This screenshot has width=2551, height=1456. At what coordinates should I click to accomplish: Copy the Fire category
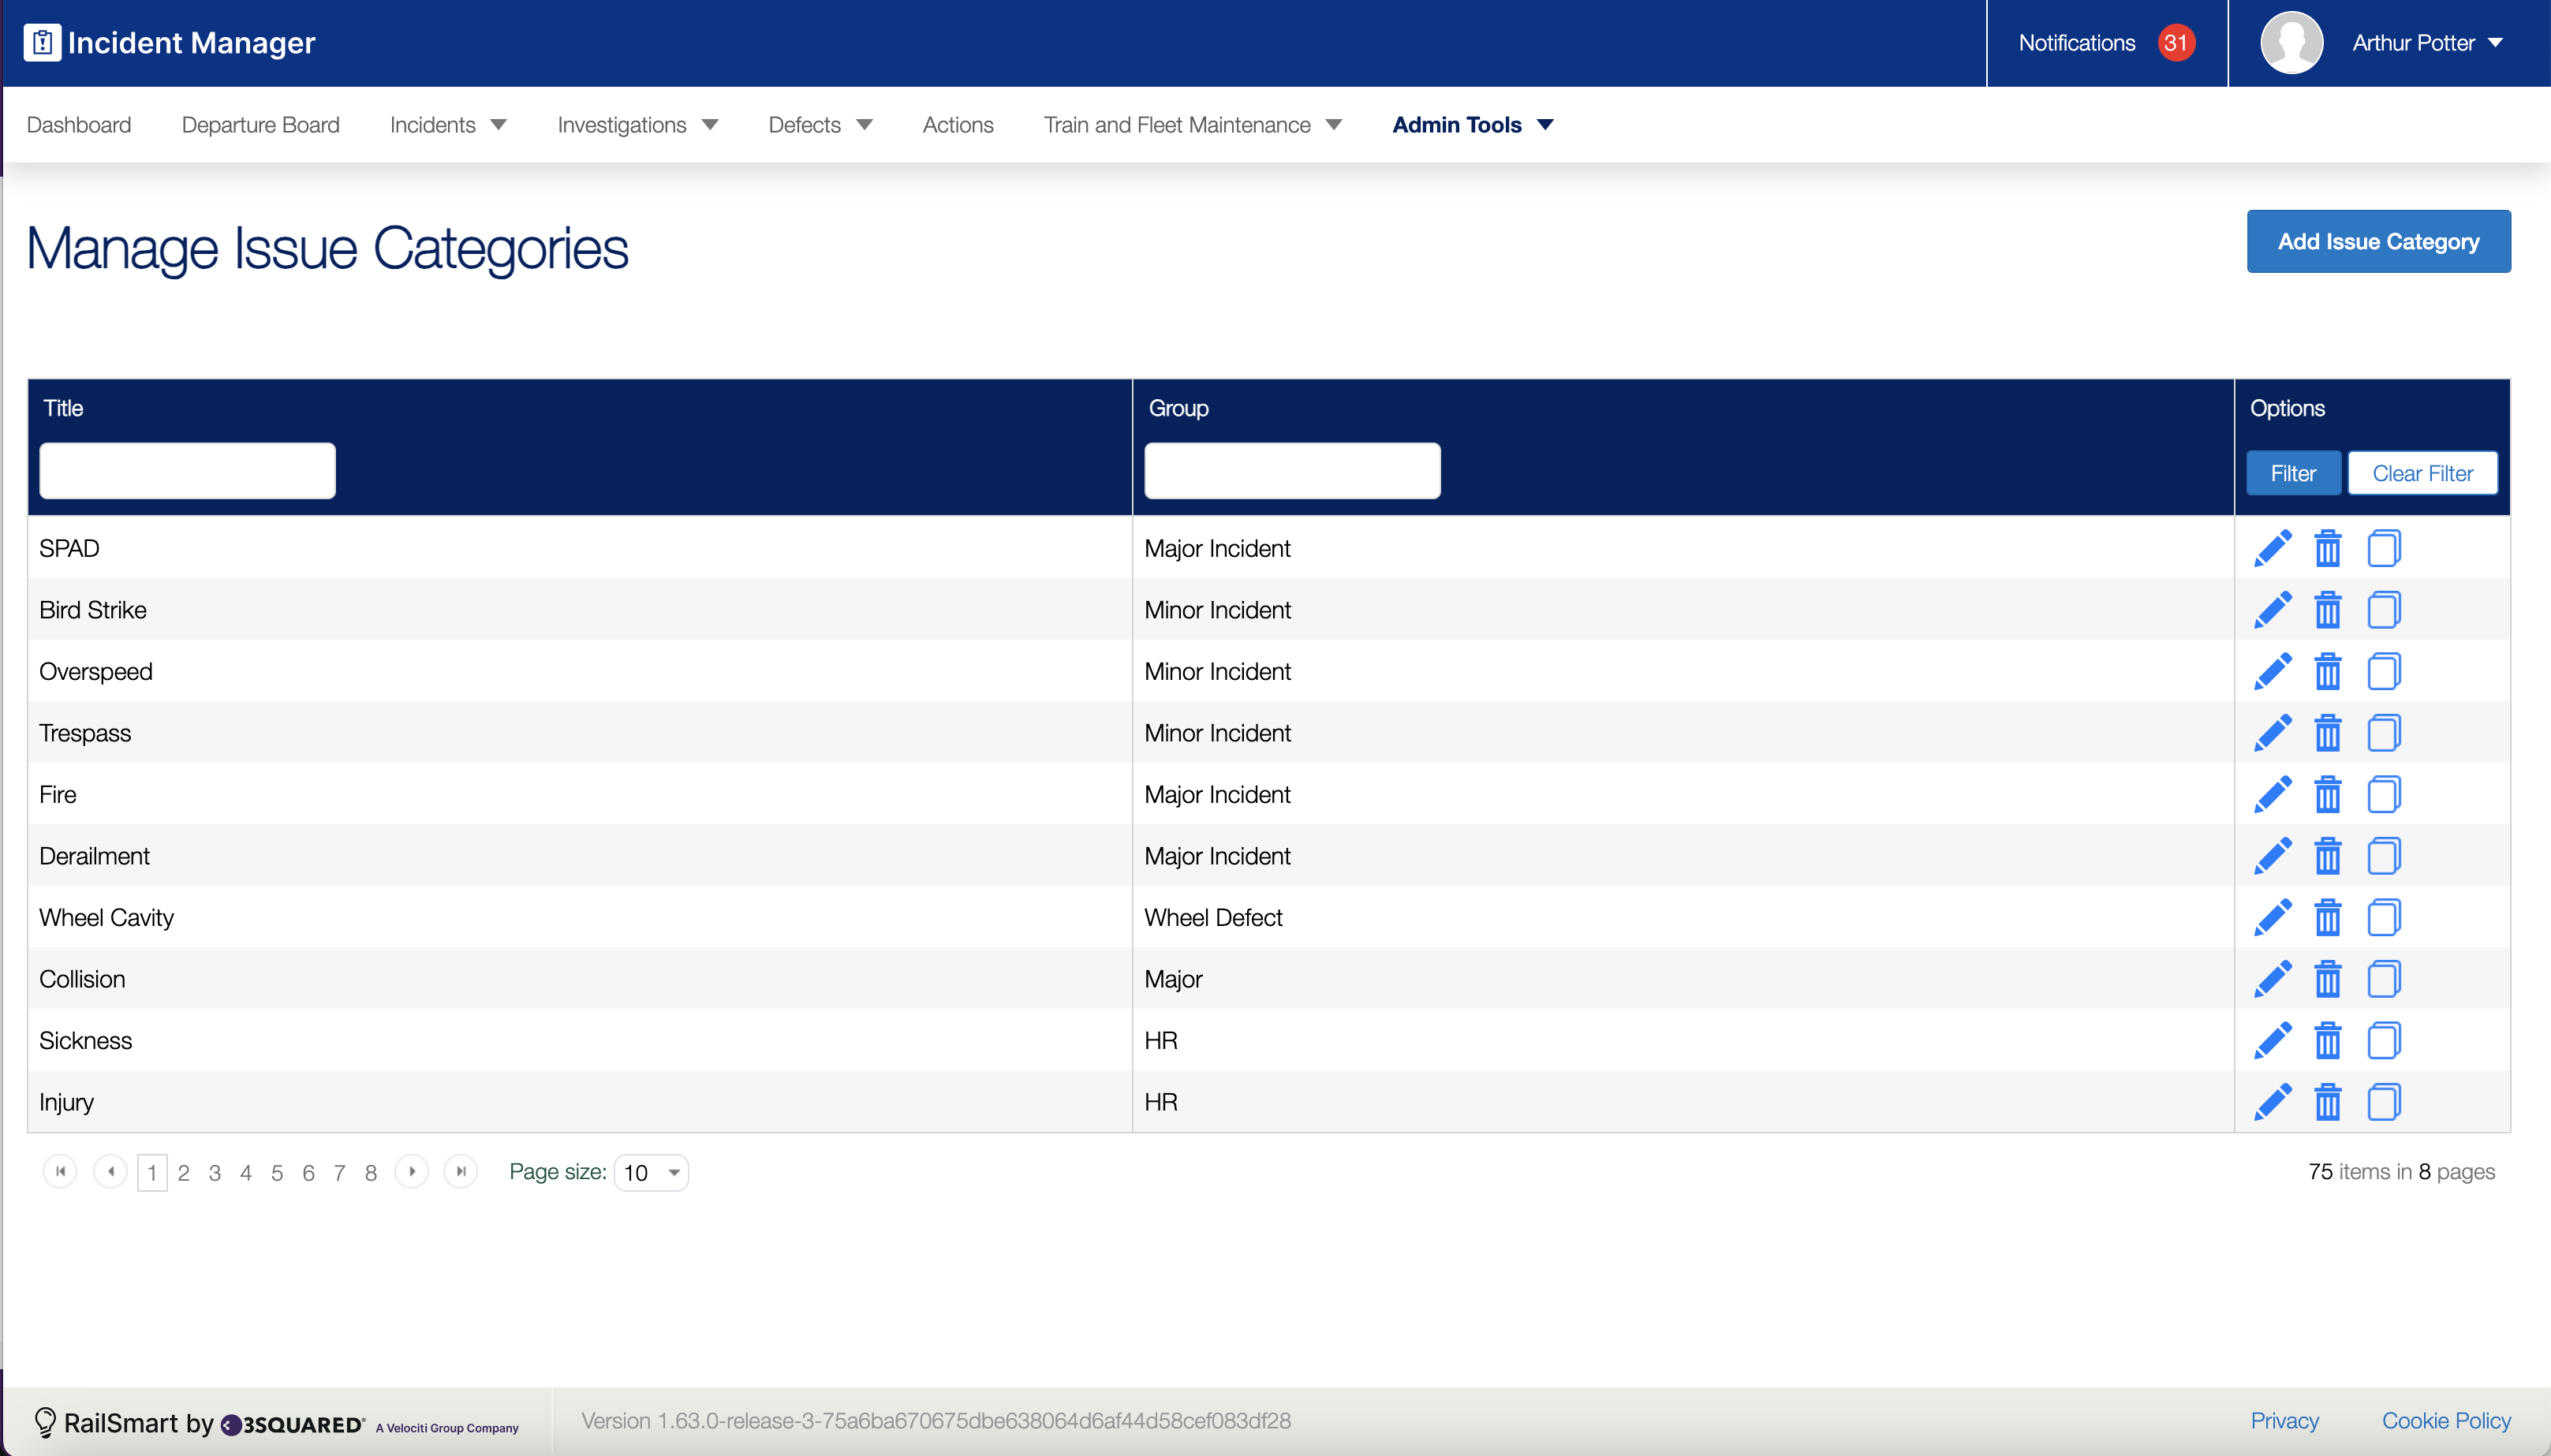[2383, 794]
